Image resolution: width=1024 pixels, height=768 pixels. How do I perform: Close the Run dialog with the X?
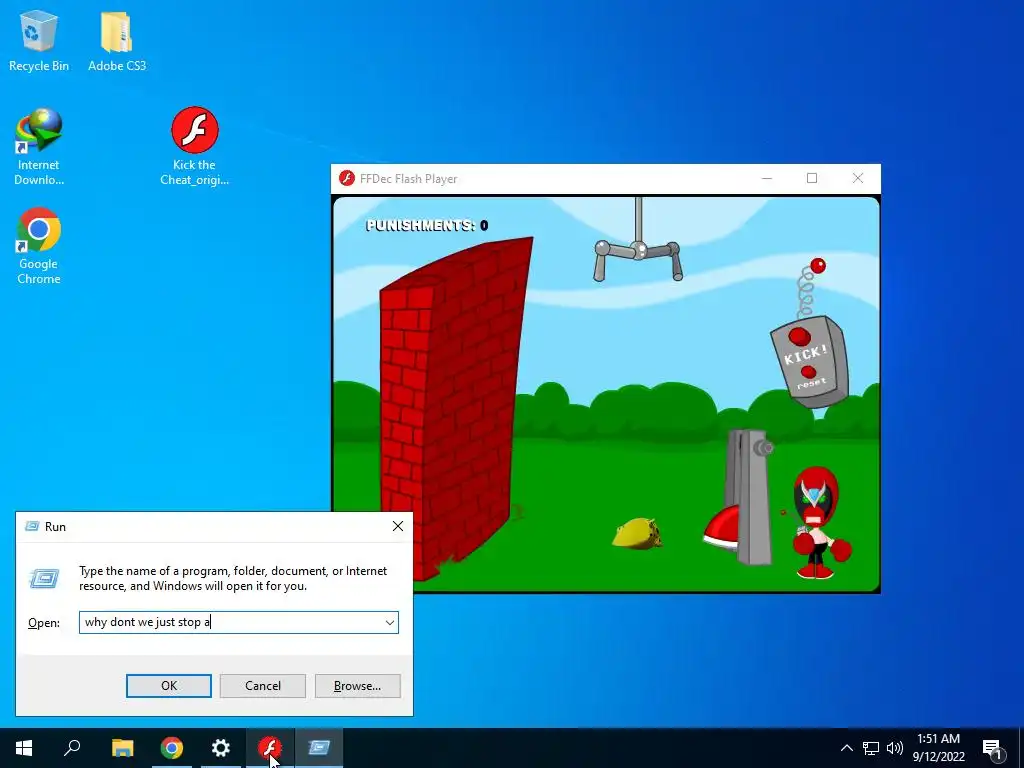click(x=398, y=526)
